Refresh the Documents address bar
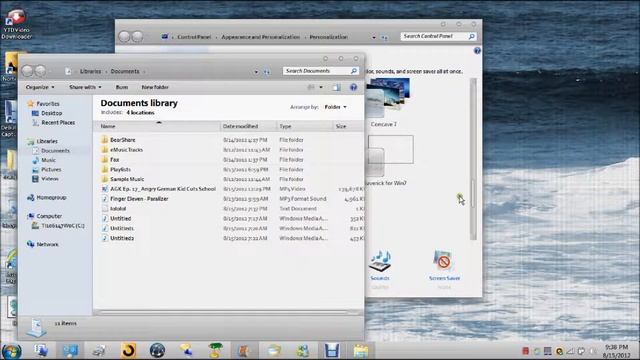Screen dimensions: 640x360 pyautogui.click(x=267, y=71)
